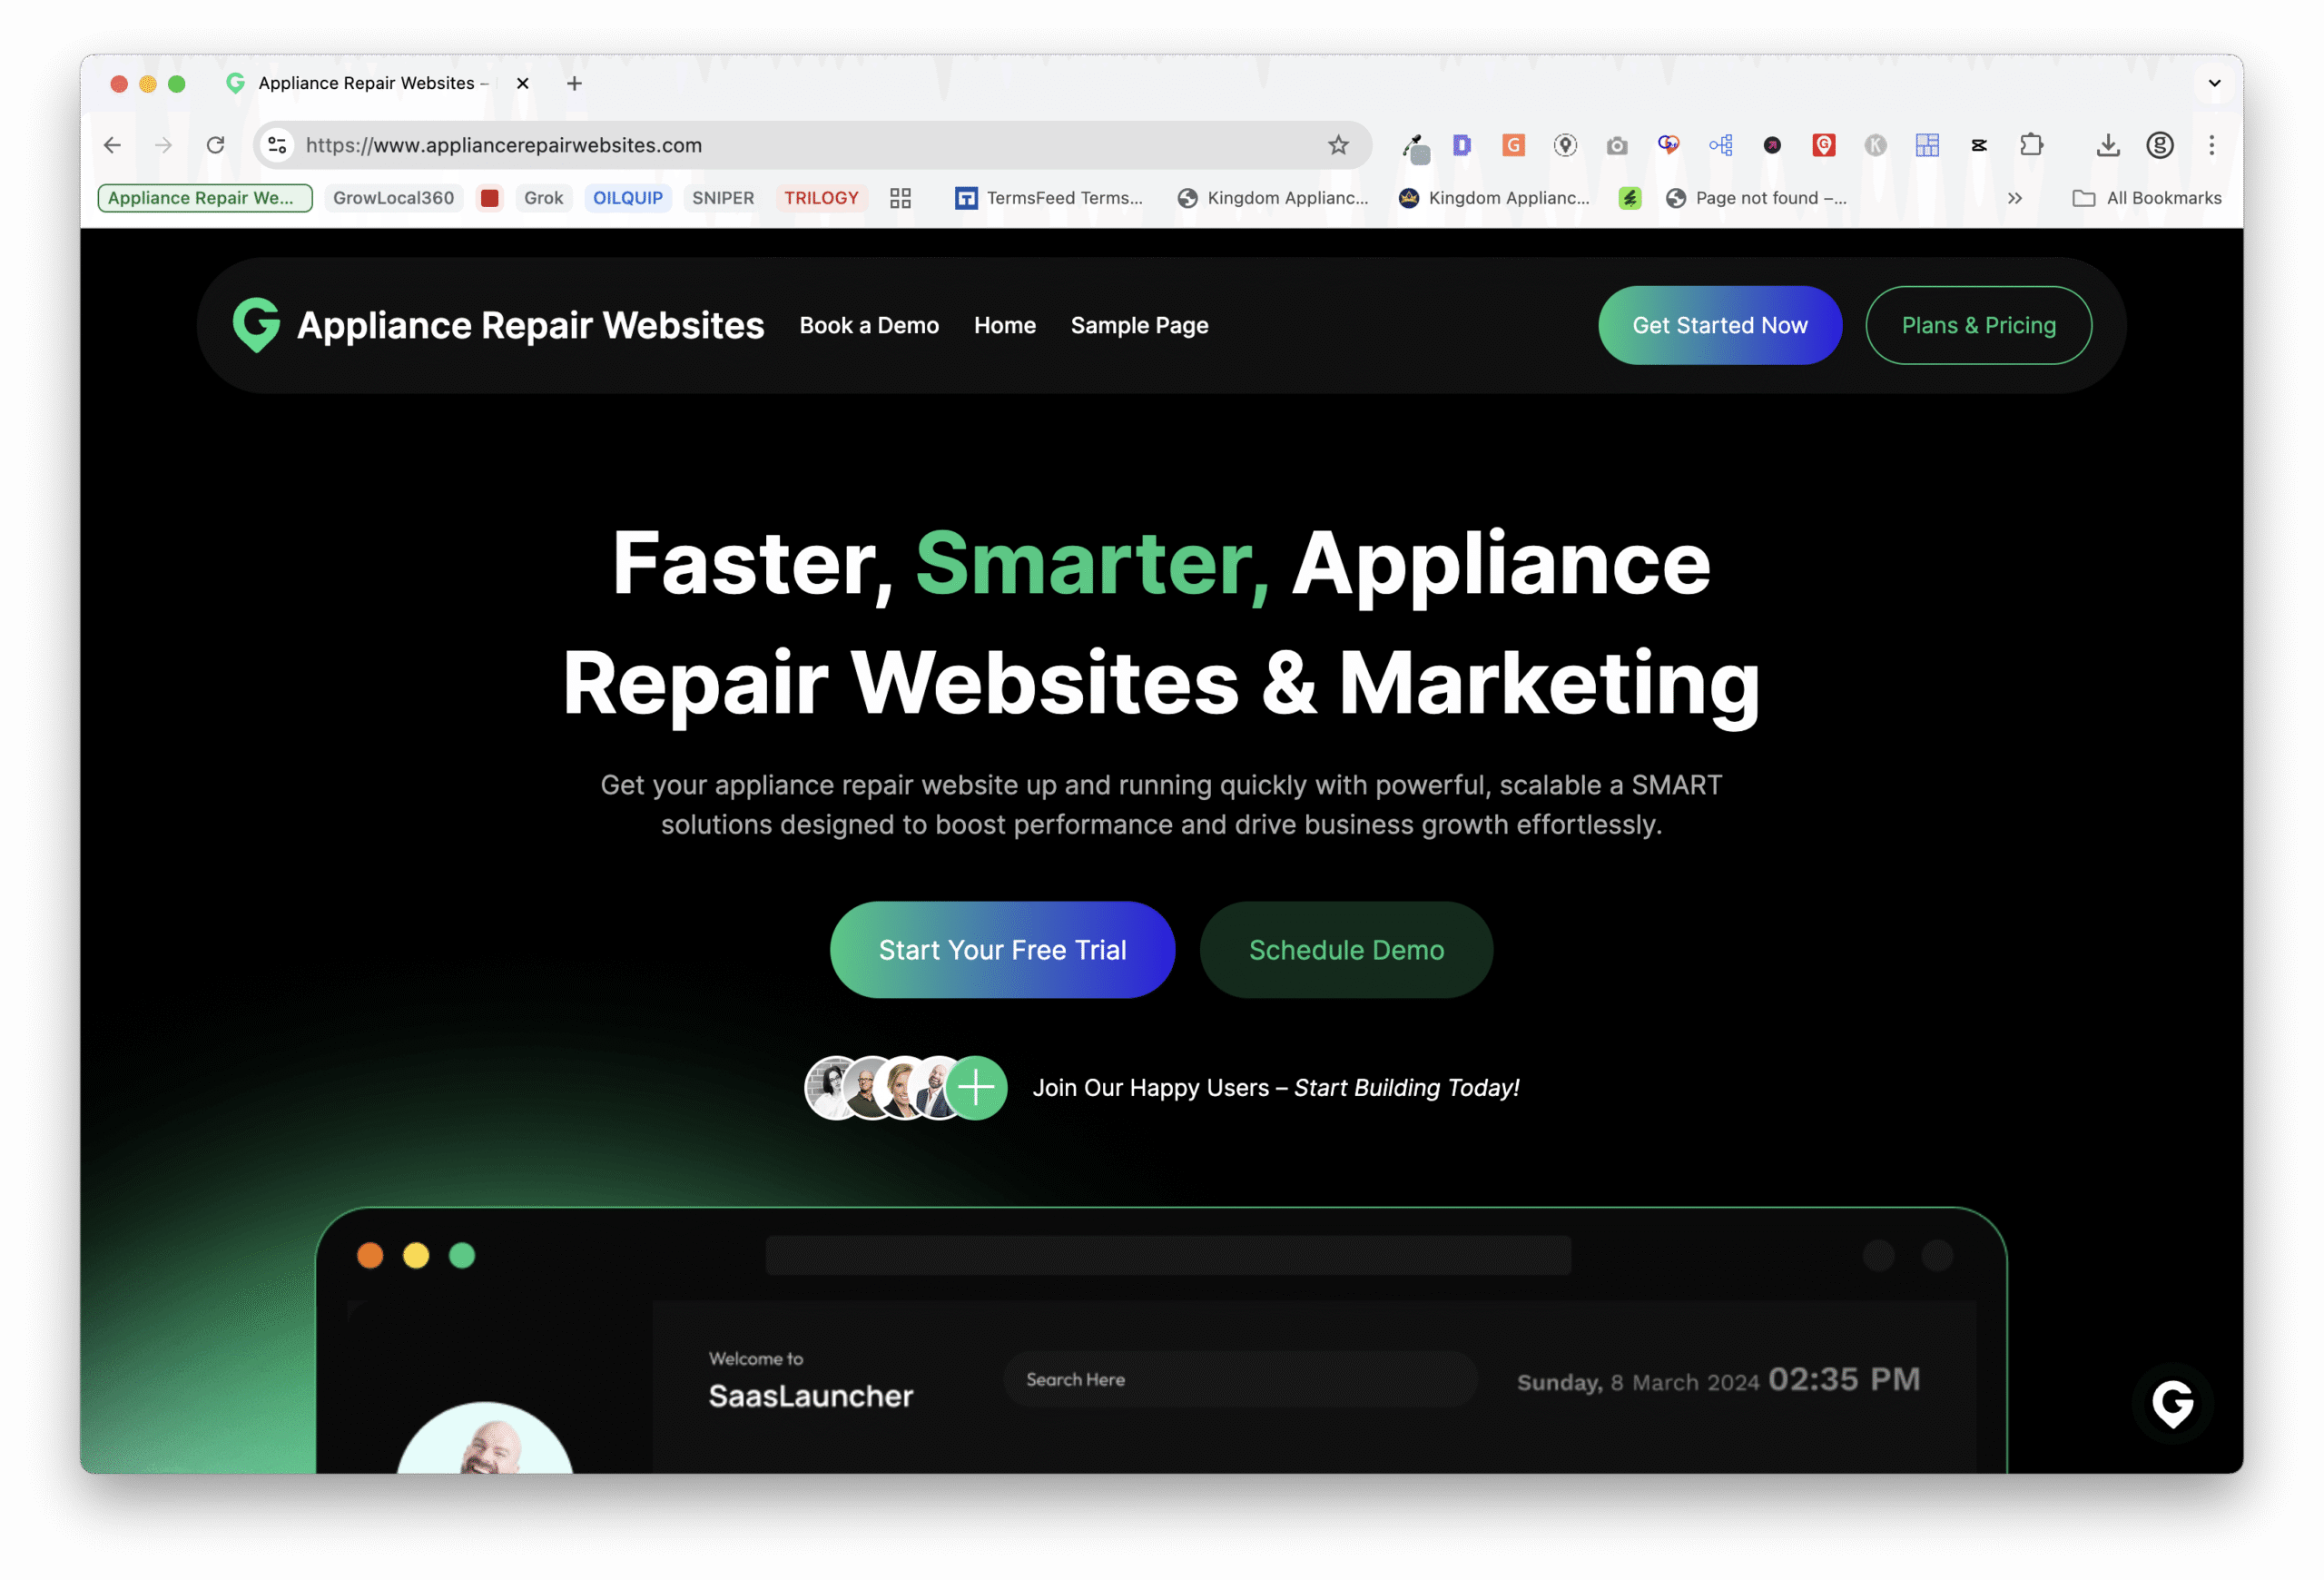The image size is (2324, 1580).
Task: Click the browser forward arrow
Action: pos(163,145)
